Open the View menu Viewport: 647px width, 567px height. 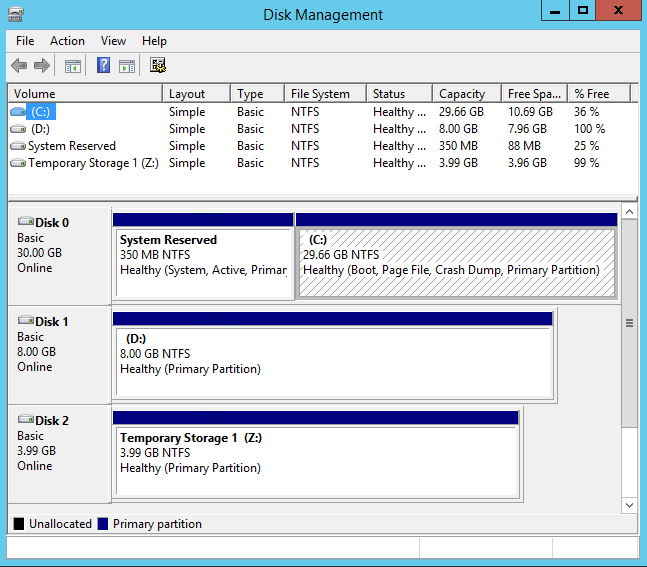click(x=113, y=41)
